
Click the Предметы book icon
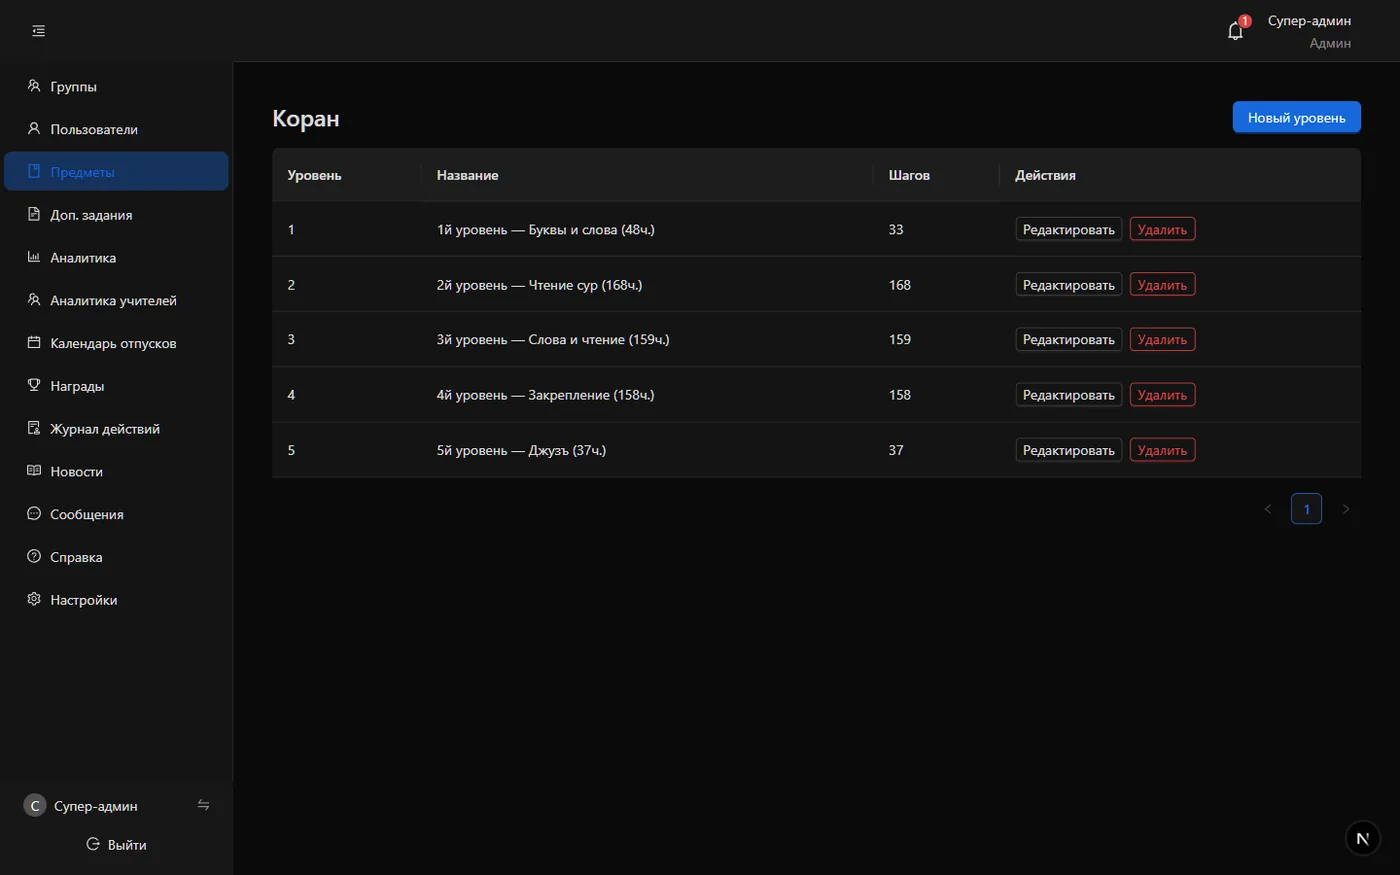pos(34,171)
